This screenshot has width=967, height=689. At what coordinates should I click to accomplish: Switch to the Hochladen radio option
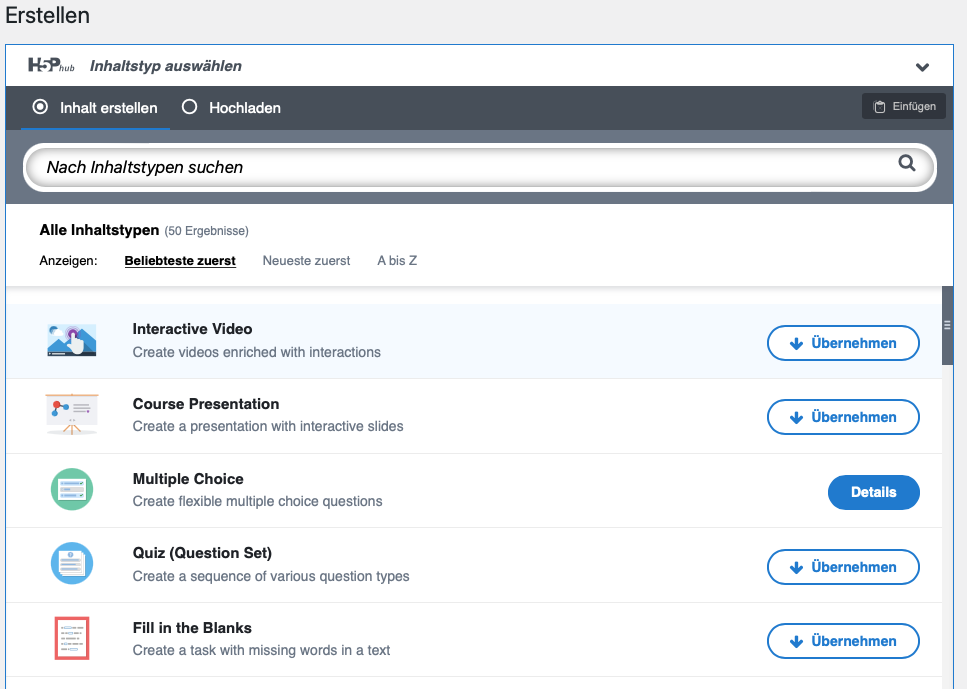[189, 108]
